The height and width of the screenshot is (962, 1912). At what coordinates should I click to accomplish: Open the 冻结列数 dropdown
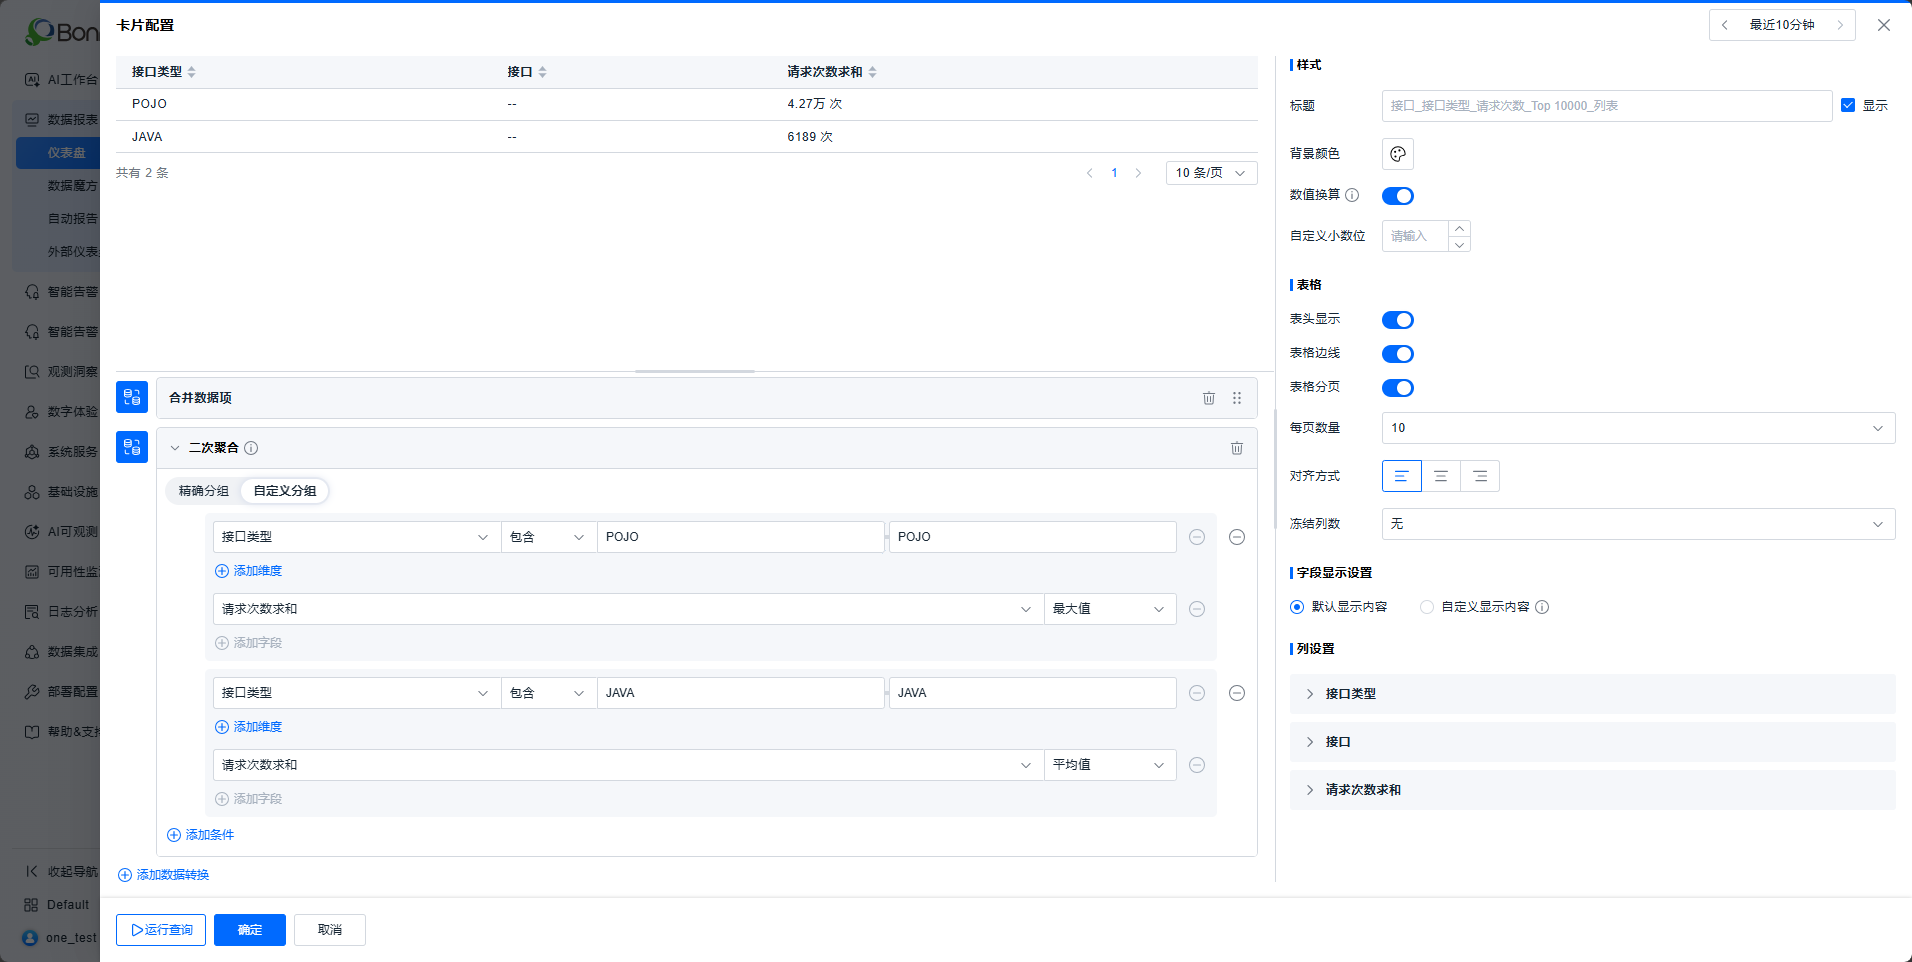(1639, 524)
